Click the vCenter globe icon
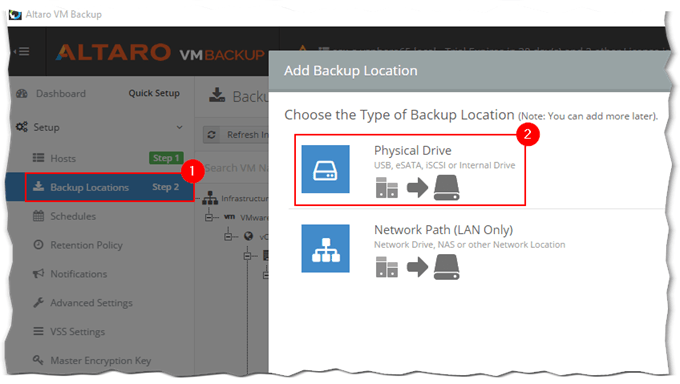Viewport: 680px width, 384px height. click(248, 236)
